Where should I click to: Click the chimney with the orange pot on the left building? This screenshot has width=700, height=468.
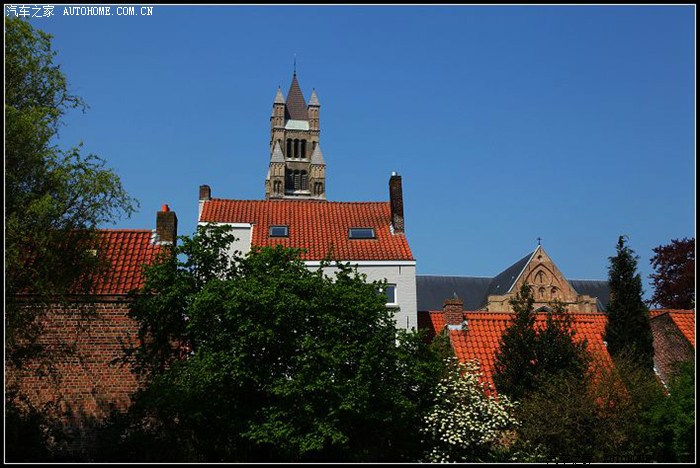pos(166,225)
